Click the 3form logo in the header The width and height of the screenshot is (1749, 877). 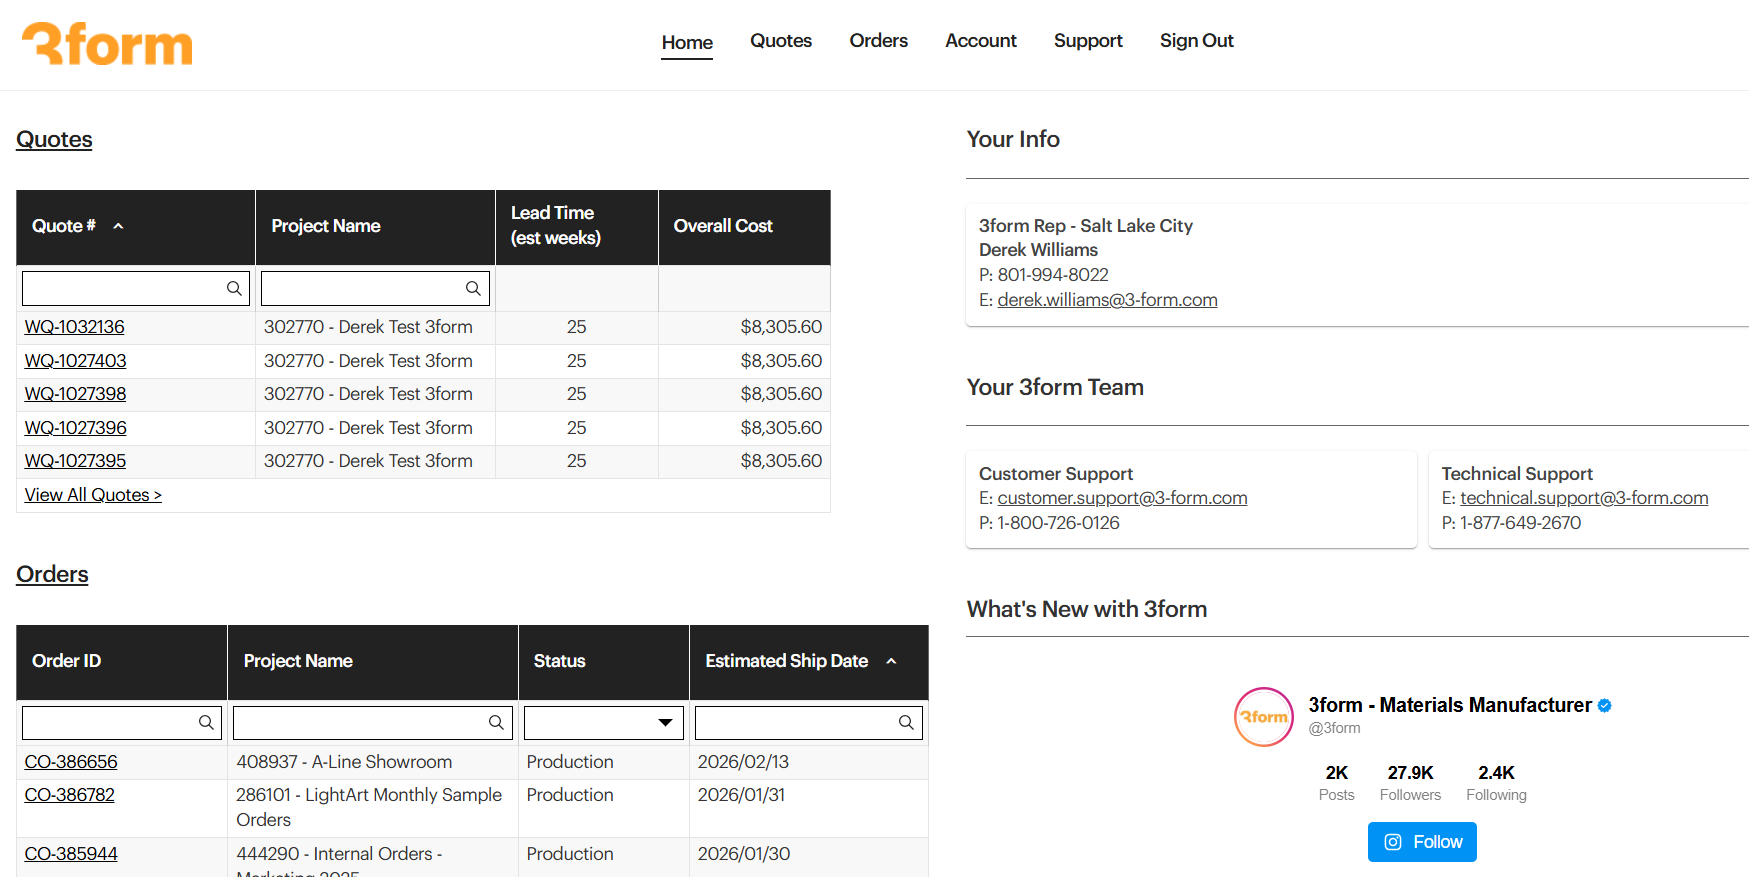coord(107,44)
